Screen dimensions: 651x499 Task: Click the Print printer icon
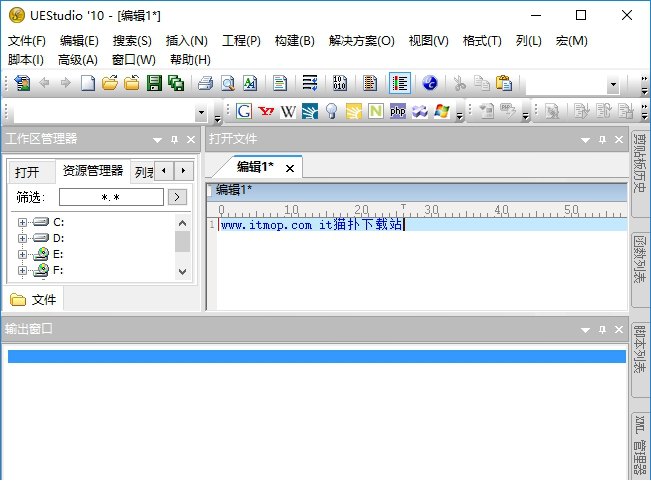206,83
